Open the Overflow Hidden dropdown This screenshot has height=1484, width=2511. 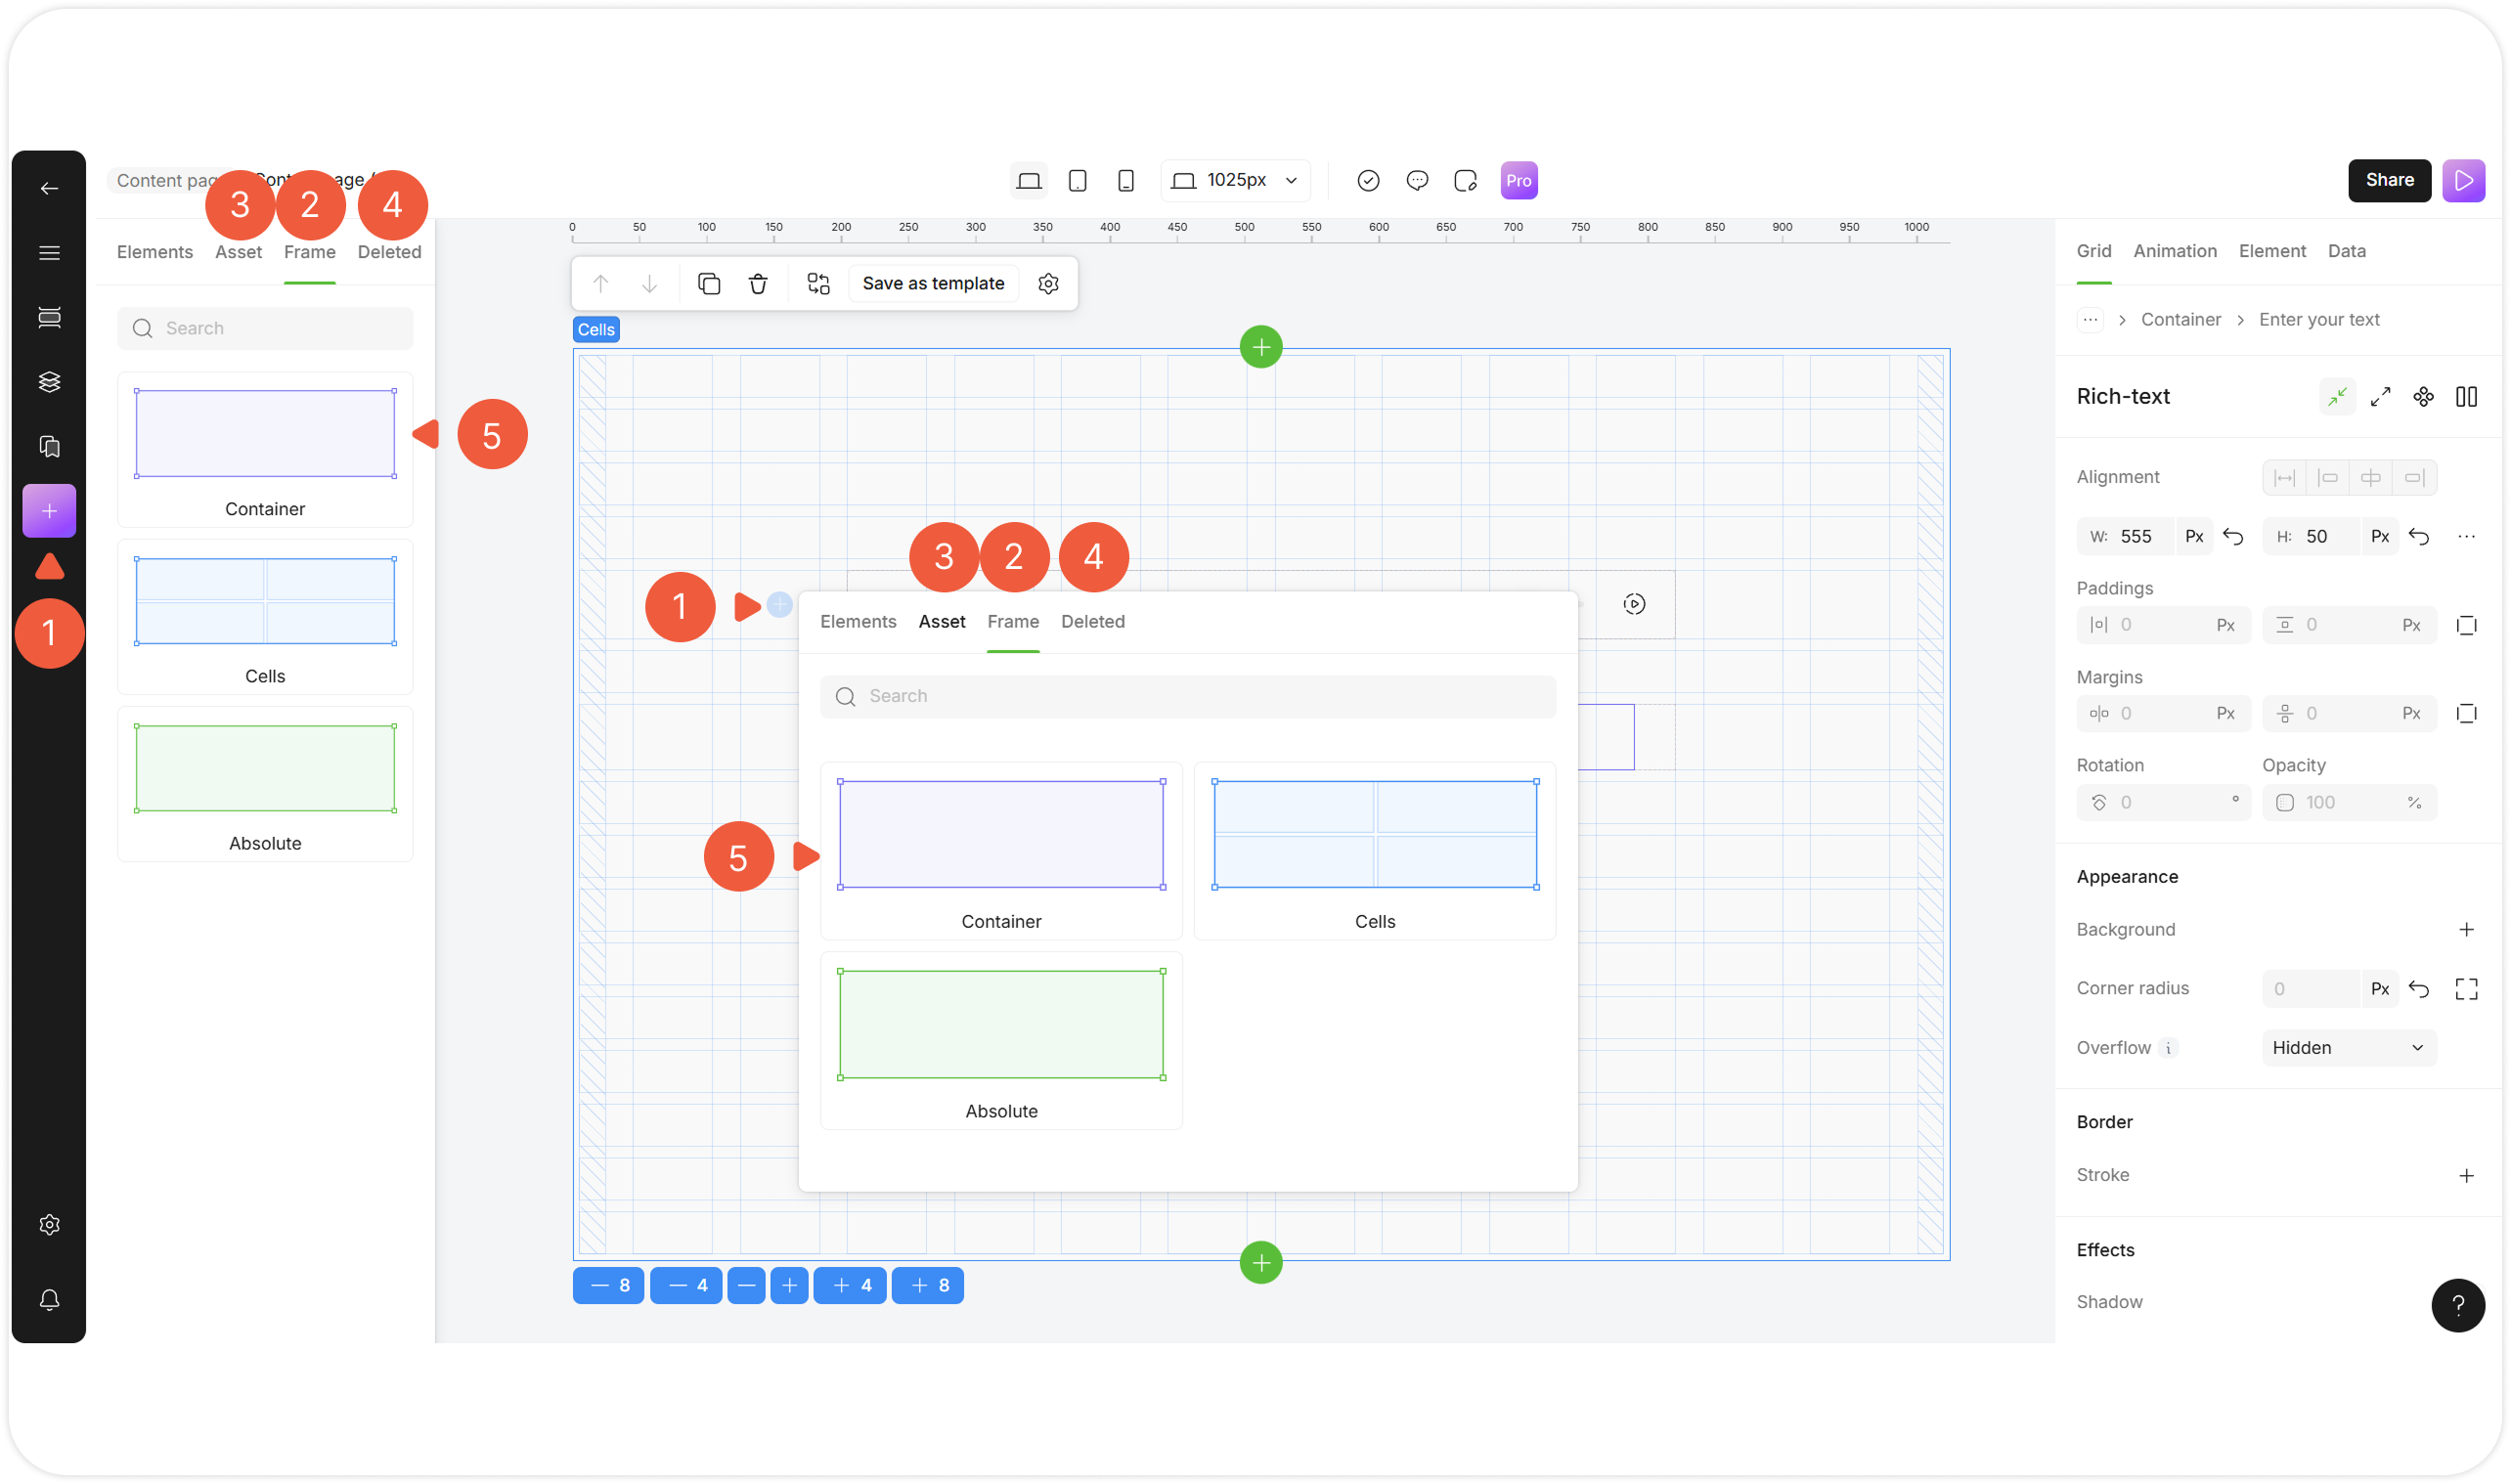click(x=2348, y=1048)
